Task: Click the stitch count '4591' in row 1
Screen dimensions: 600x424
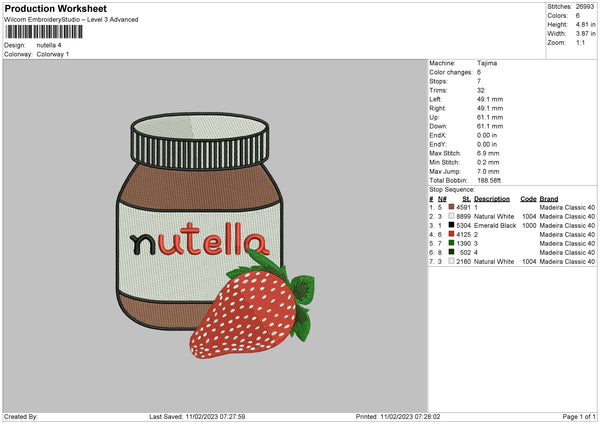Action: (463, 207)
